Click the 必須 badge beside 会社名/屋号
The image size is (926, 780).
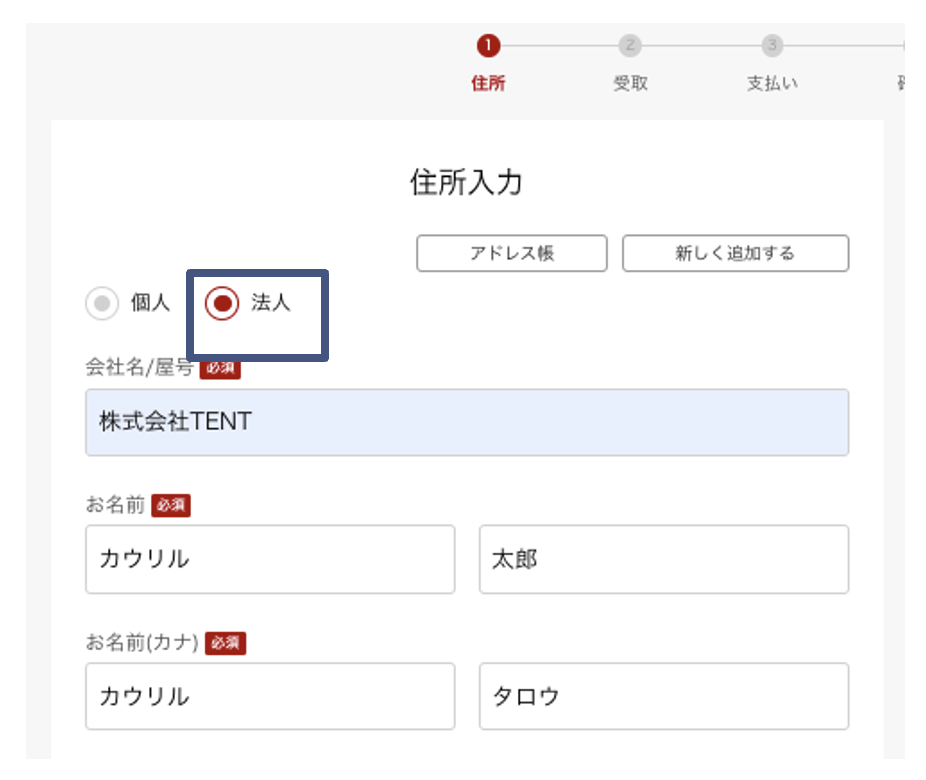220,369
